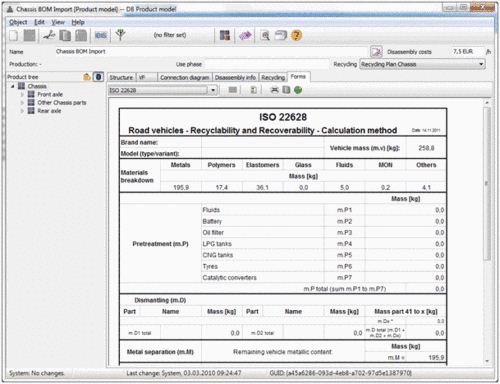Switch to the Recycling tab
The height and width of the screenshot is (384, 500).
coord(273,78)
